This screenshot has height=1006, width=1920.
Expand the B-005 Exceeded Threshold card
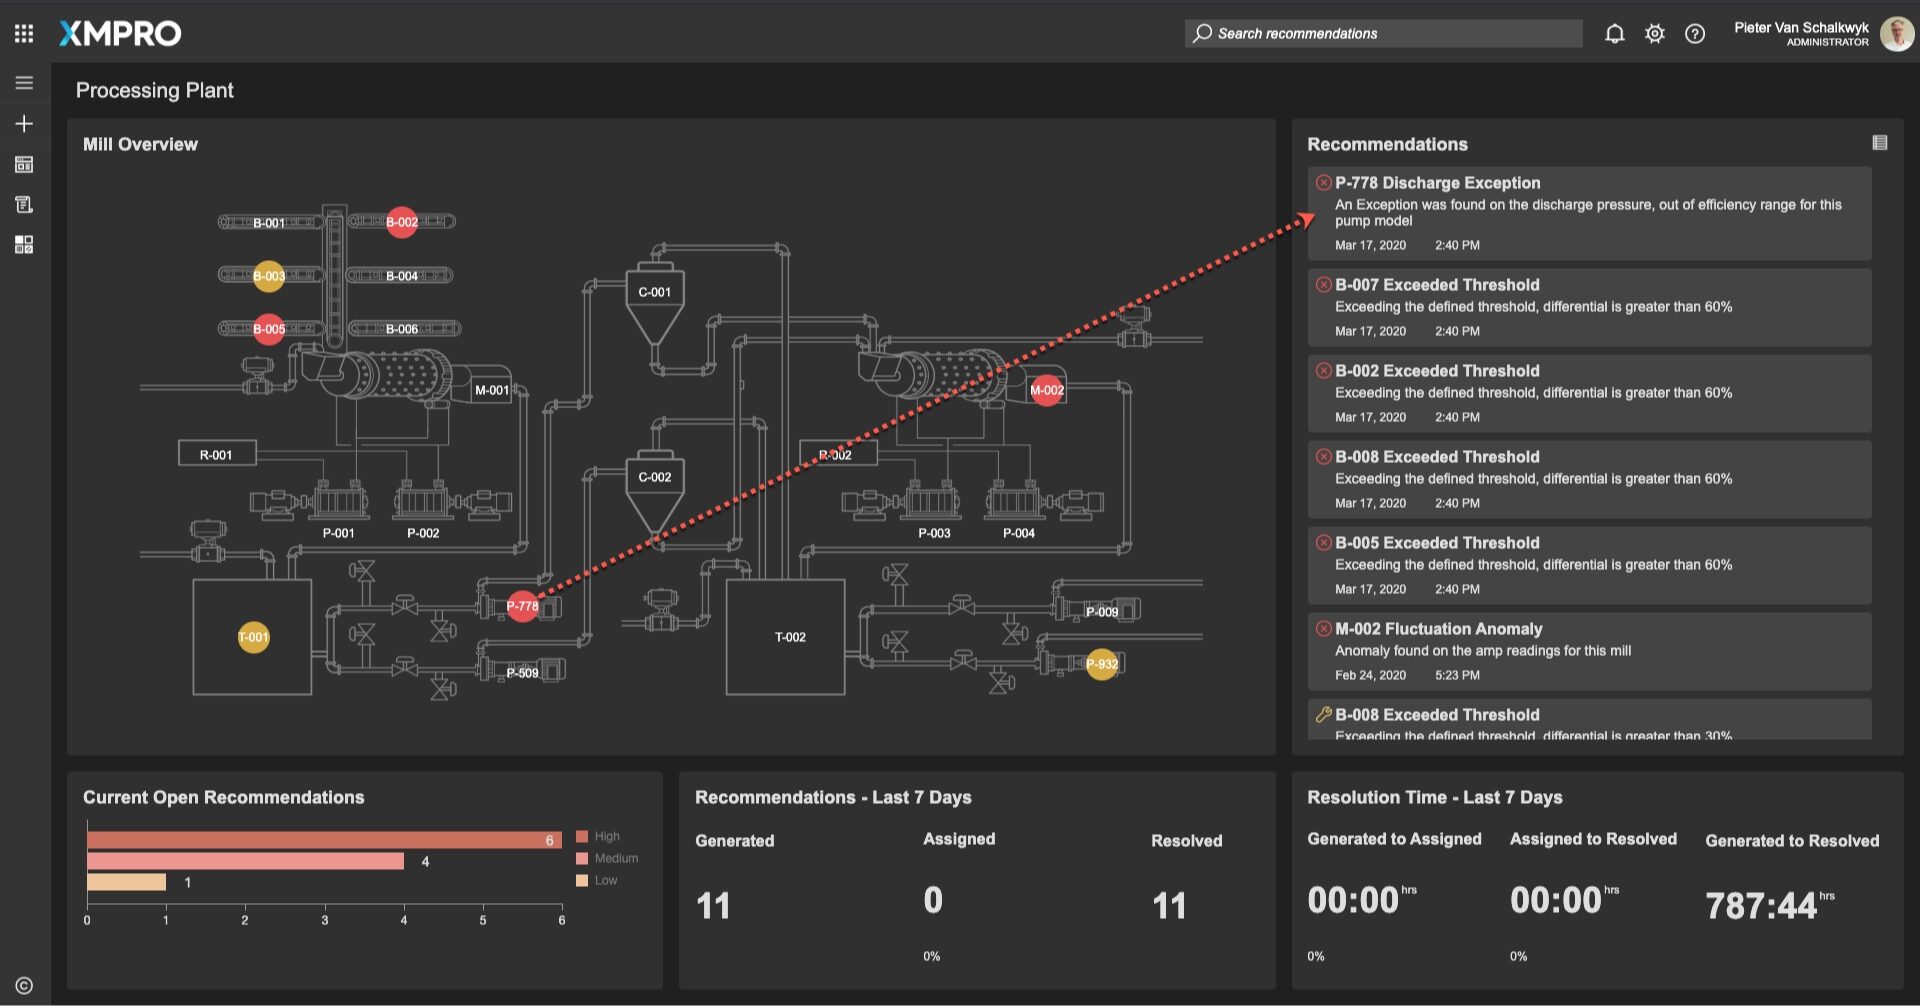1588,565
